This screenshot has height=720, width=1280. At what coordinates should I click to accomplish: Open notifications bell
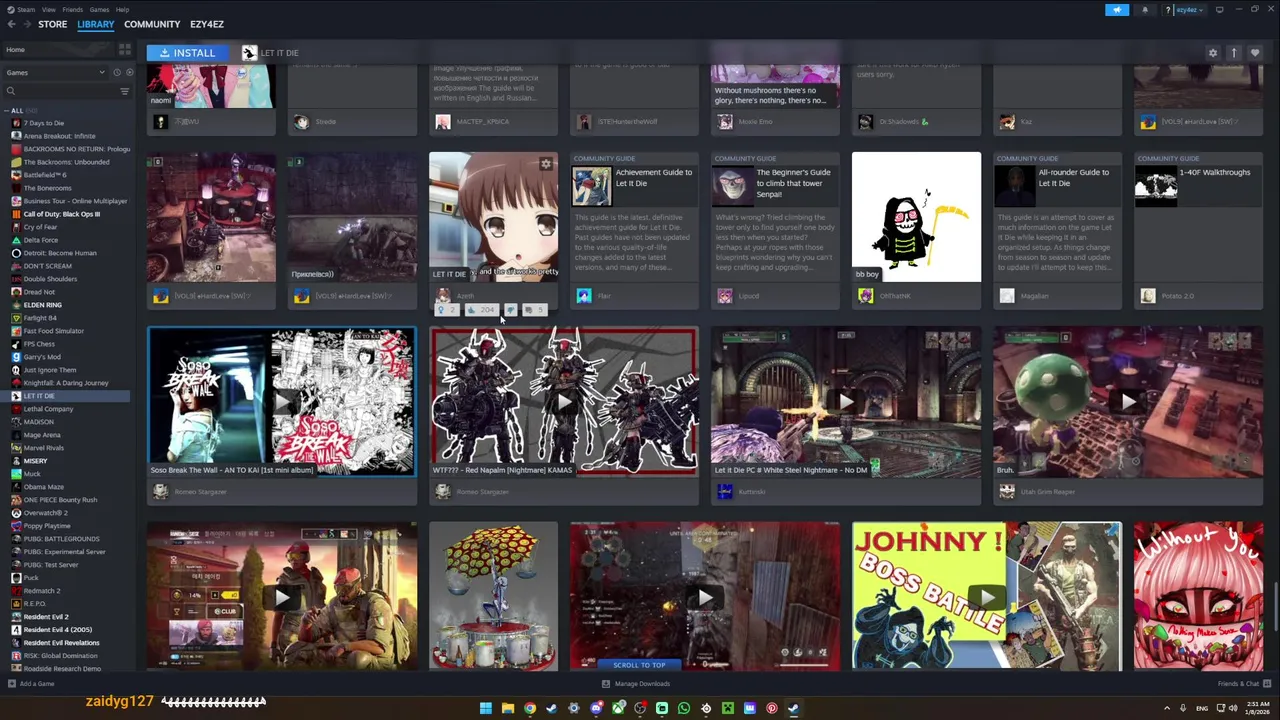point(1145,10)
